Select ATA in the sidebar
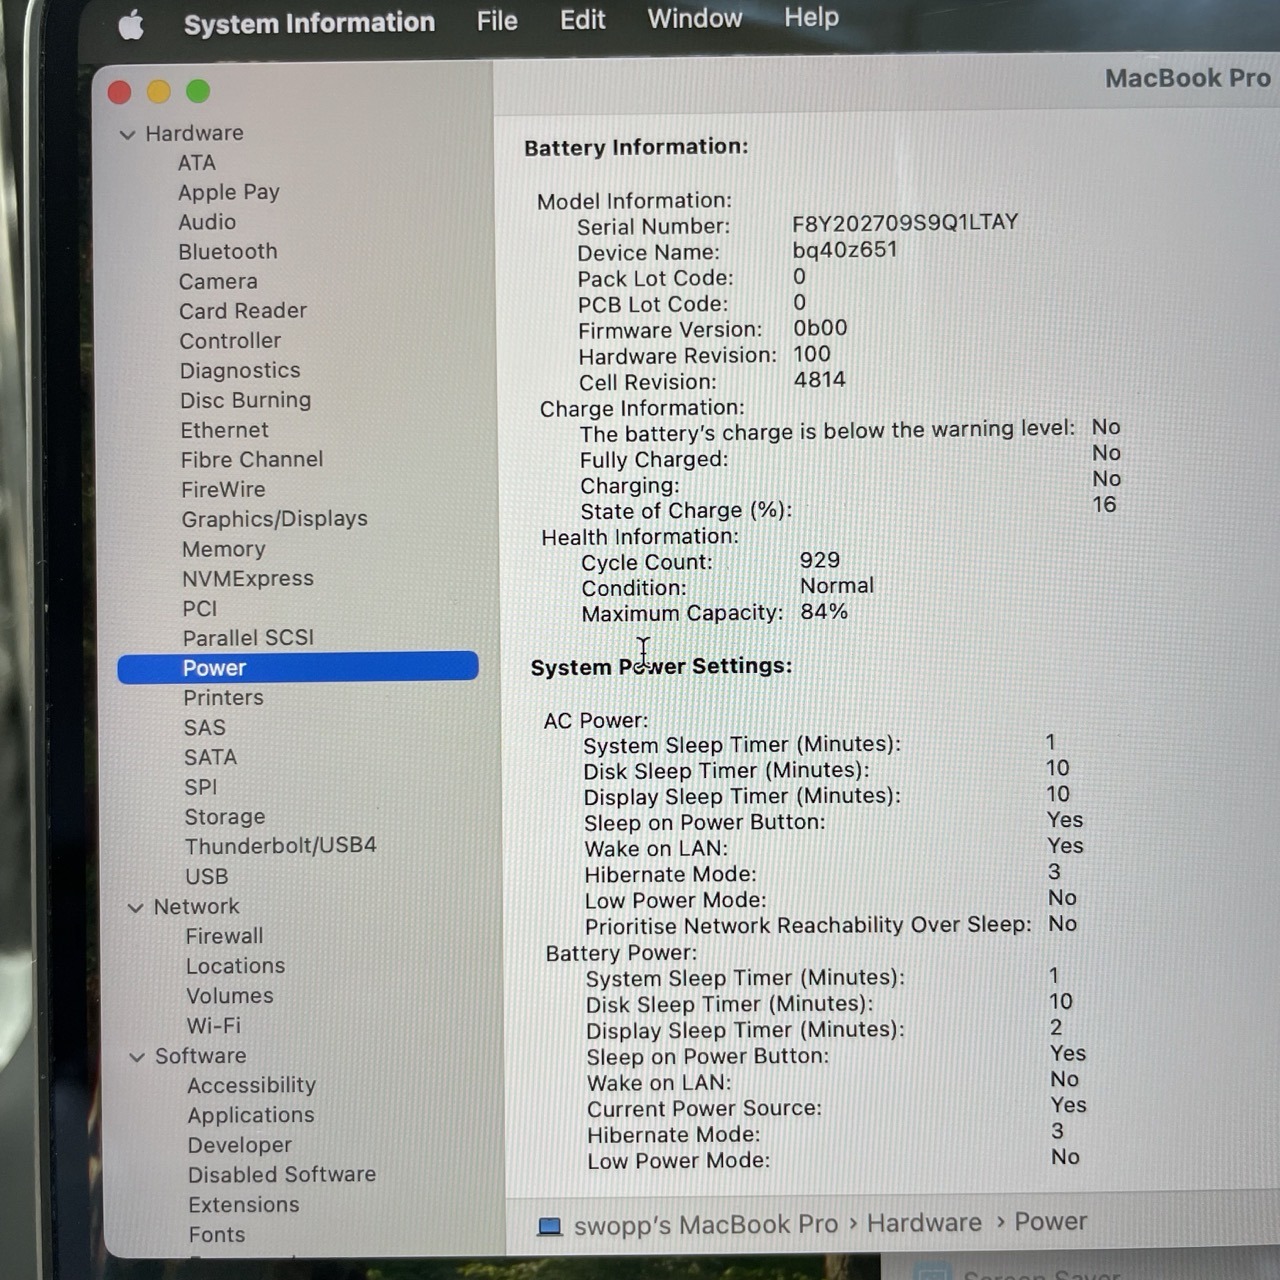Screen dimensions: 1280x1280 [197, 163]
